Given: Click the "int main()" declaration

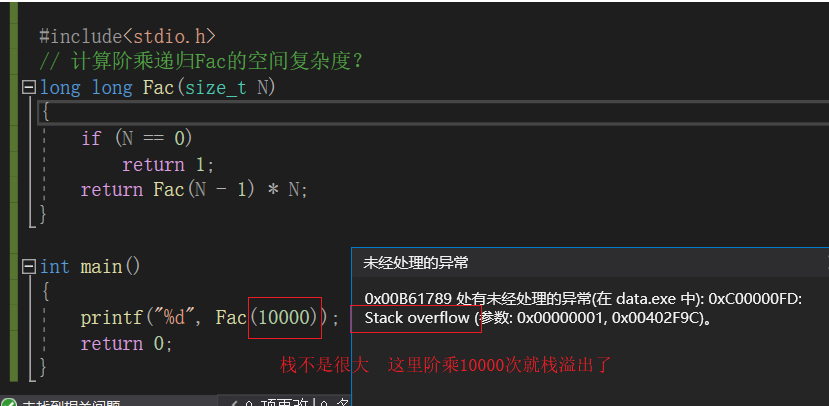Looking at the screenshot, I should [90, 266].
